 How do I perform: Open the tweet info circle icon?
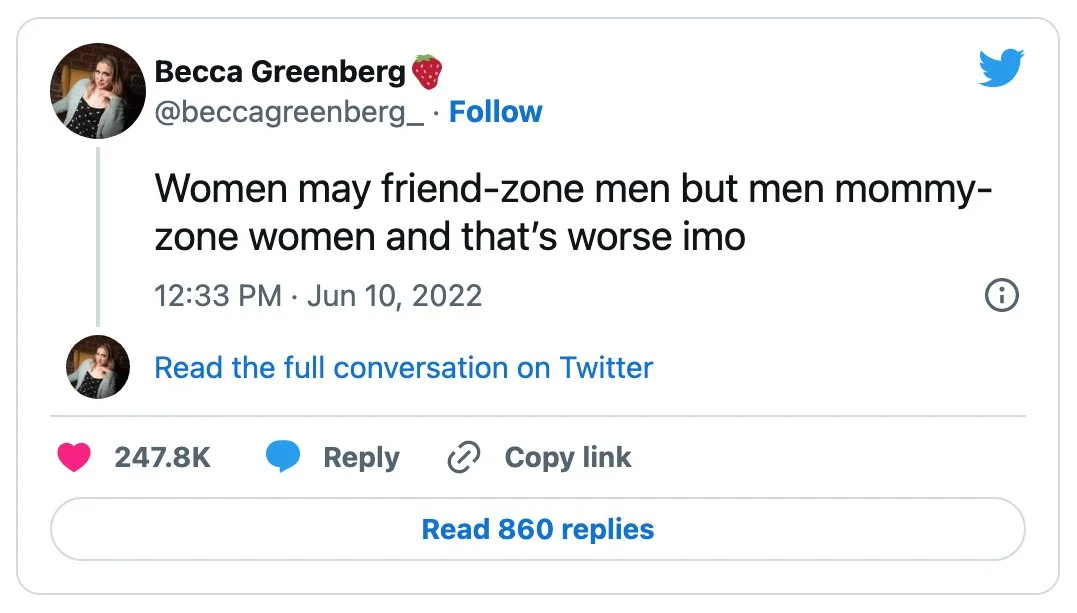(x=1001, y=295)
